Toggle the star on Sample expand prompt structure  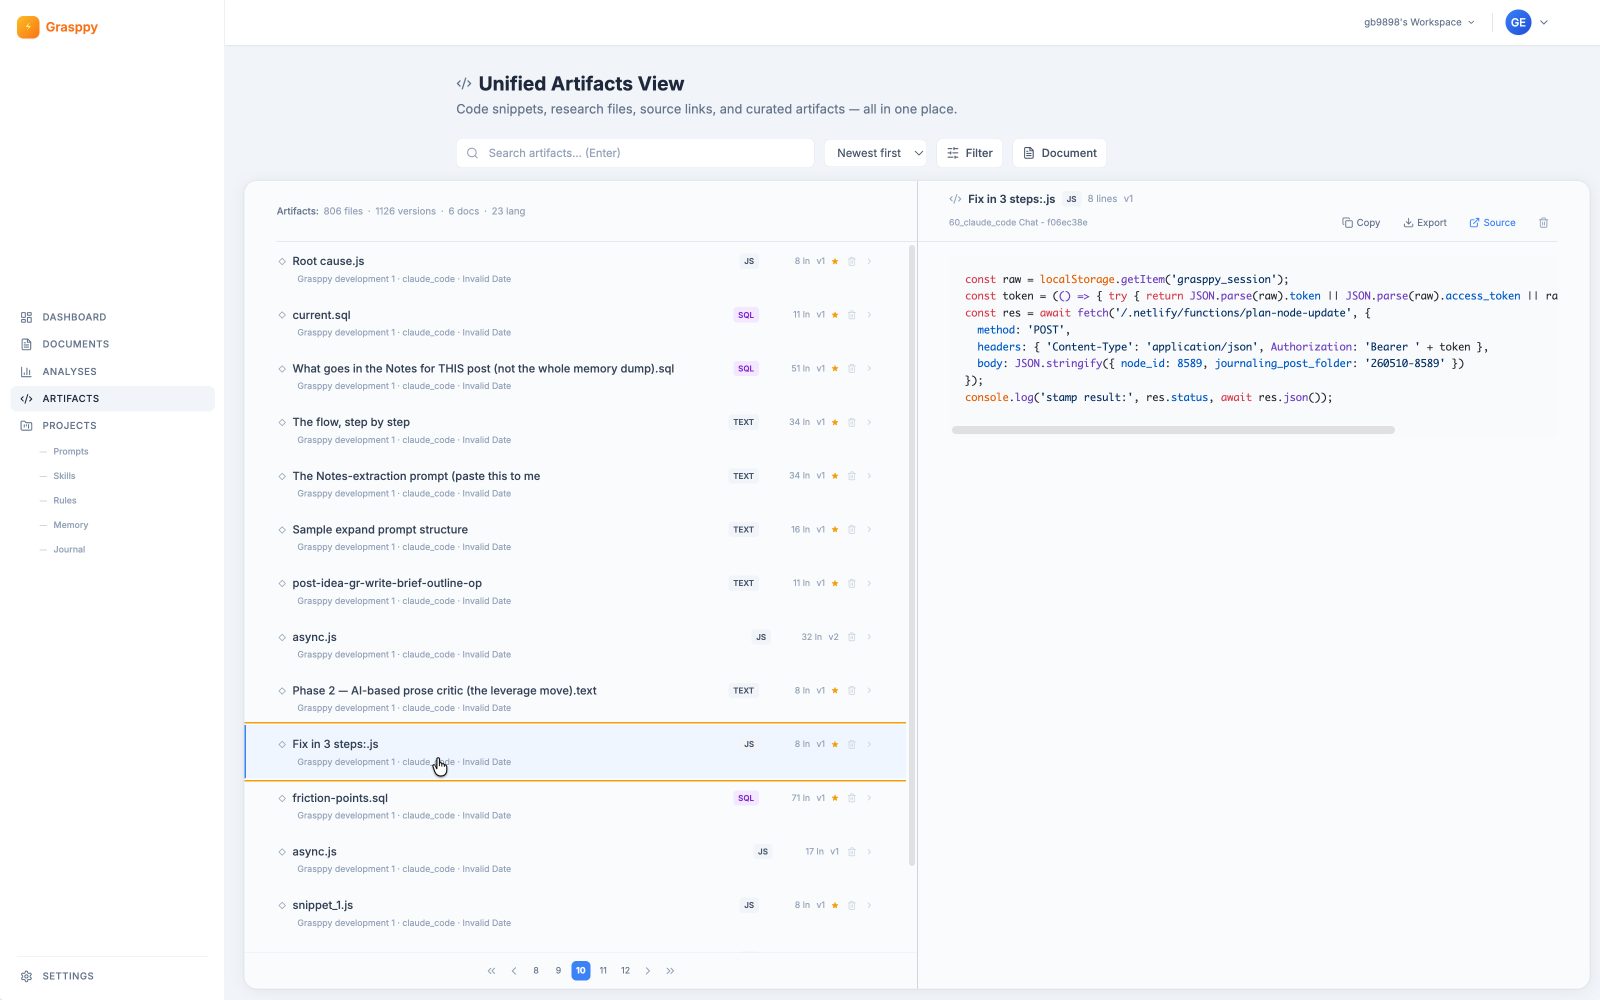tap(835, 530)
